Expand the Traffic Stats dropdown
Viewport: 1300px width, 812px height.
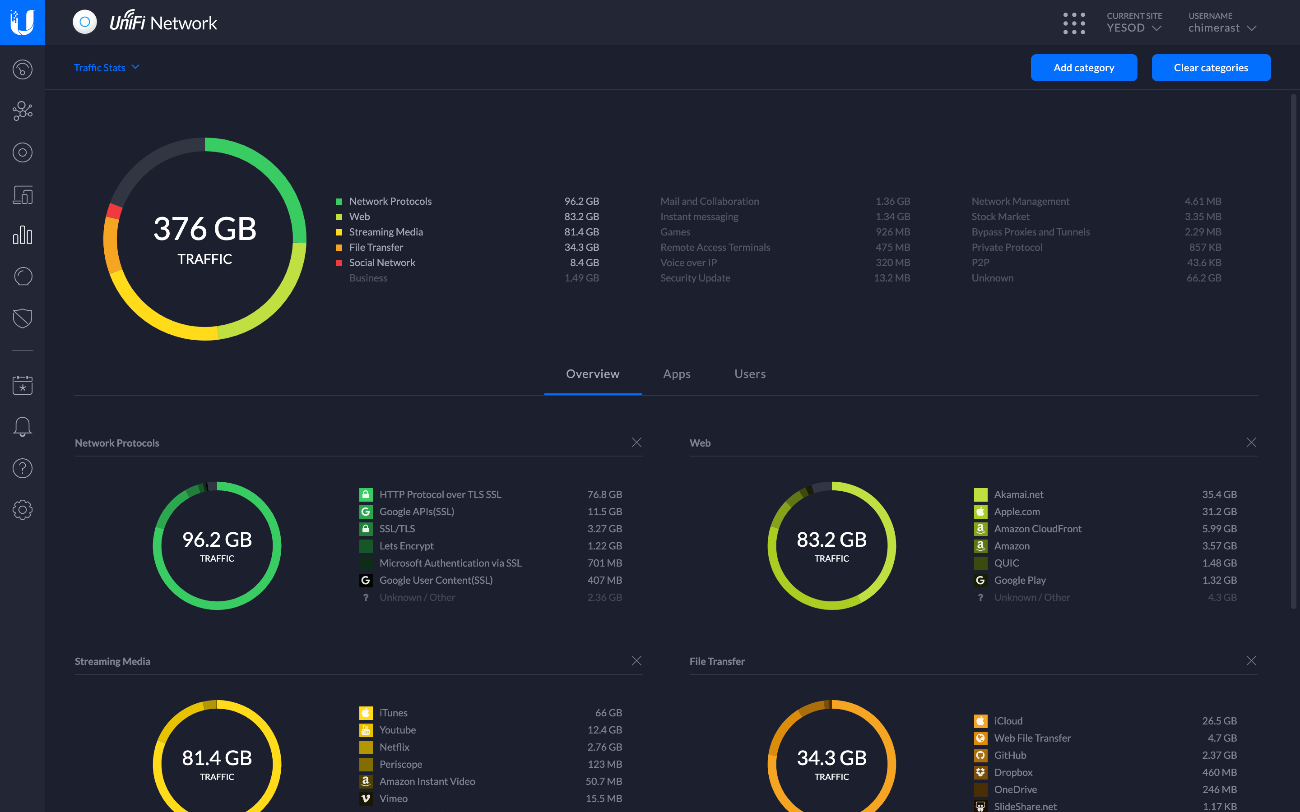106,67
